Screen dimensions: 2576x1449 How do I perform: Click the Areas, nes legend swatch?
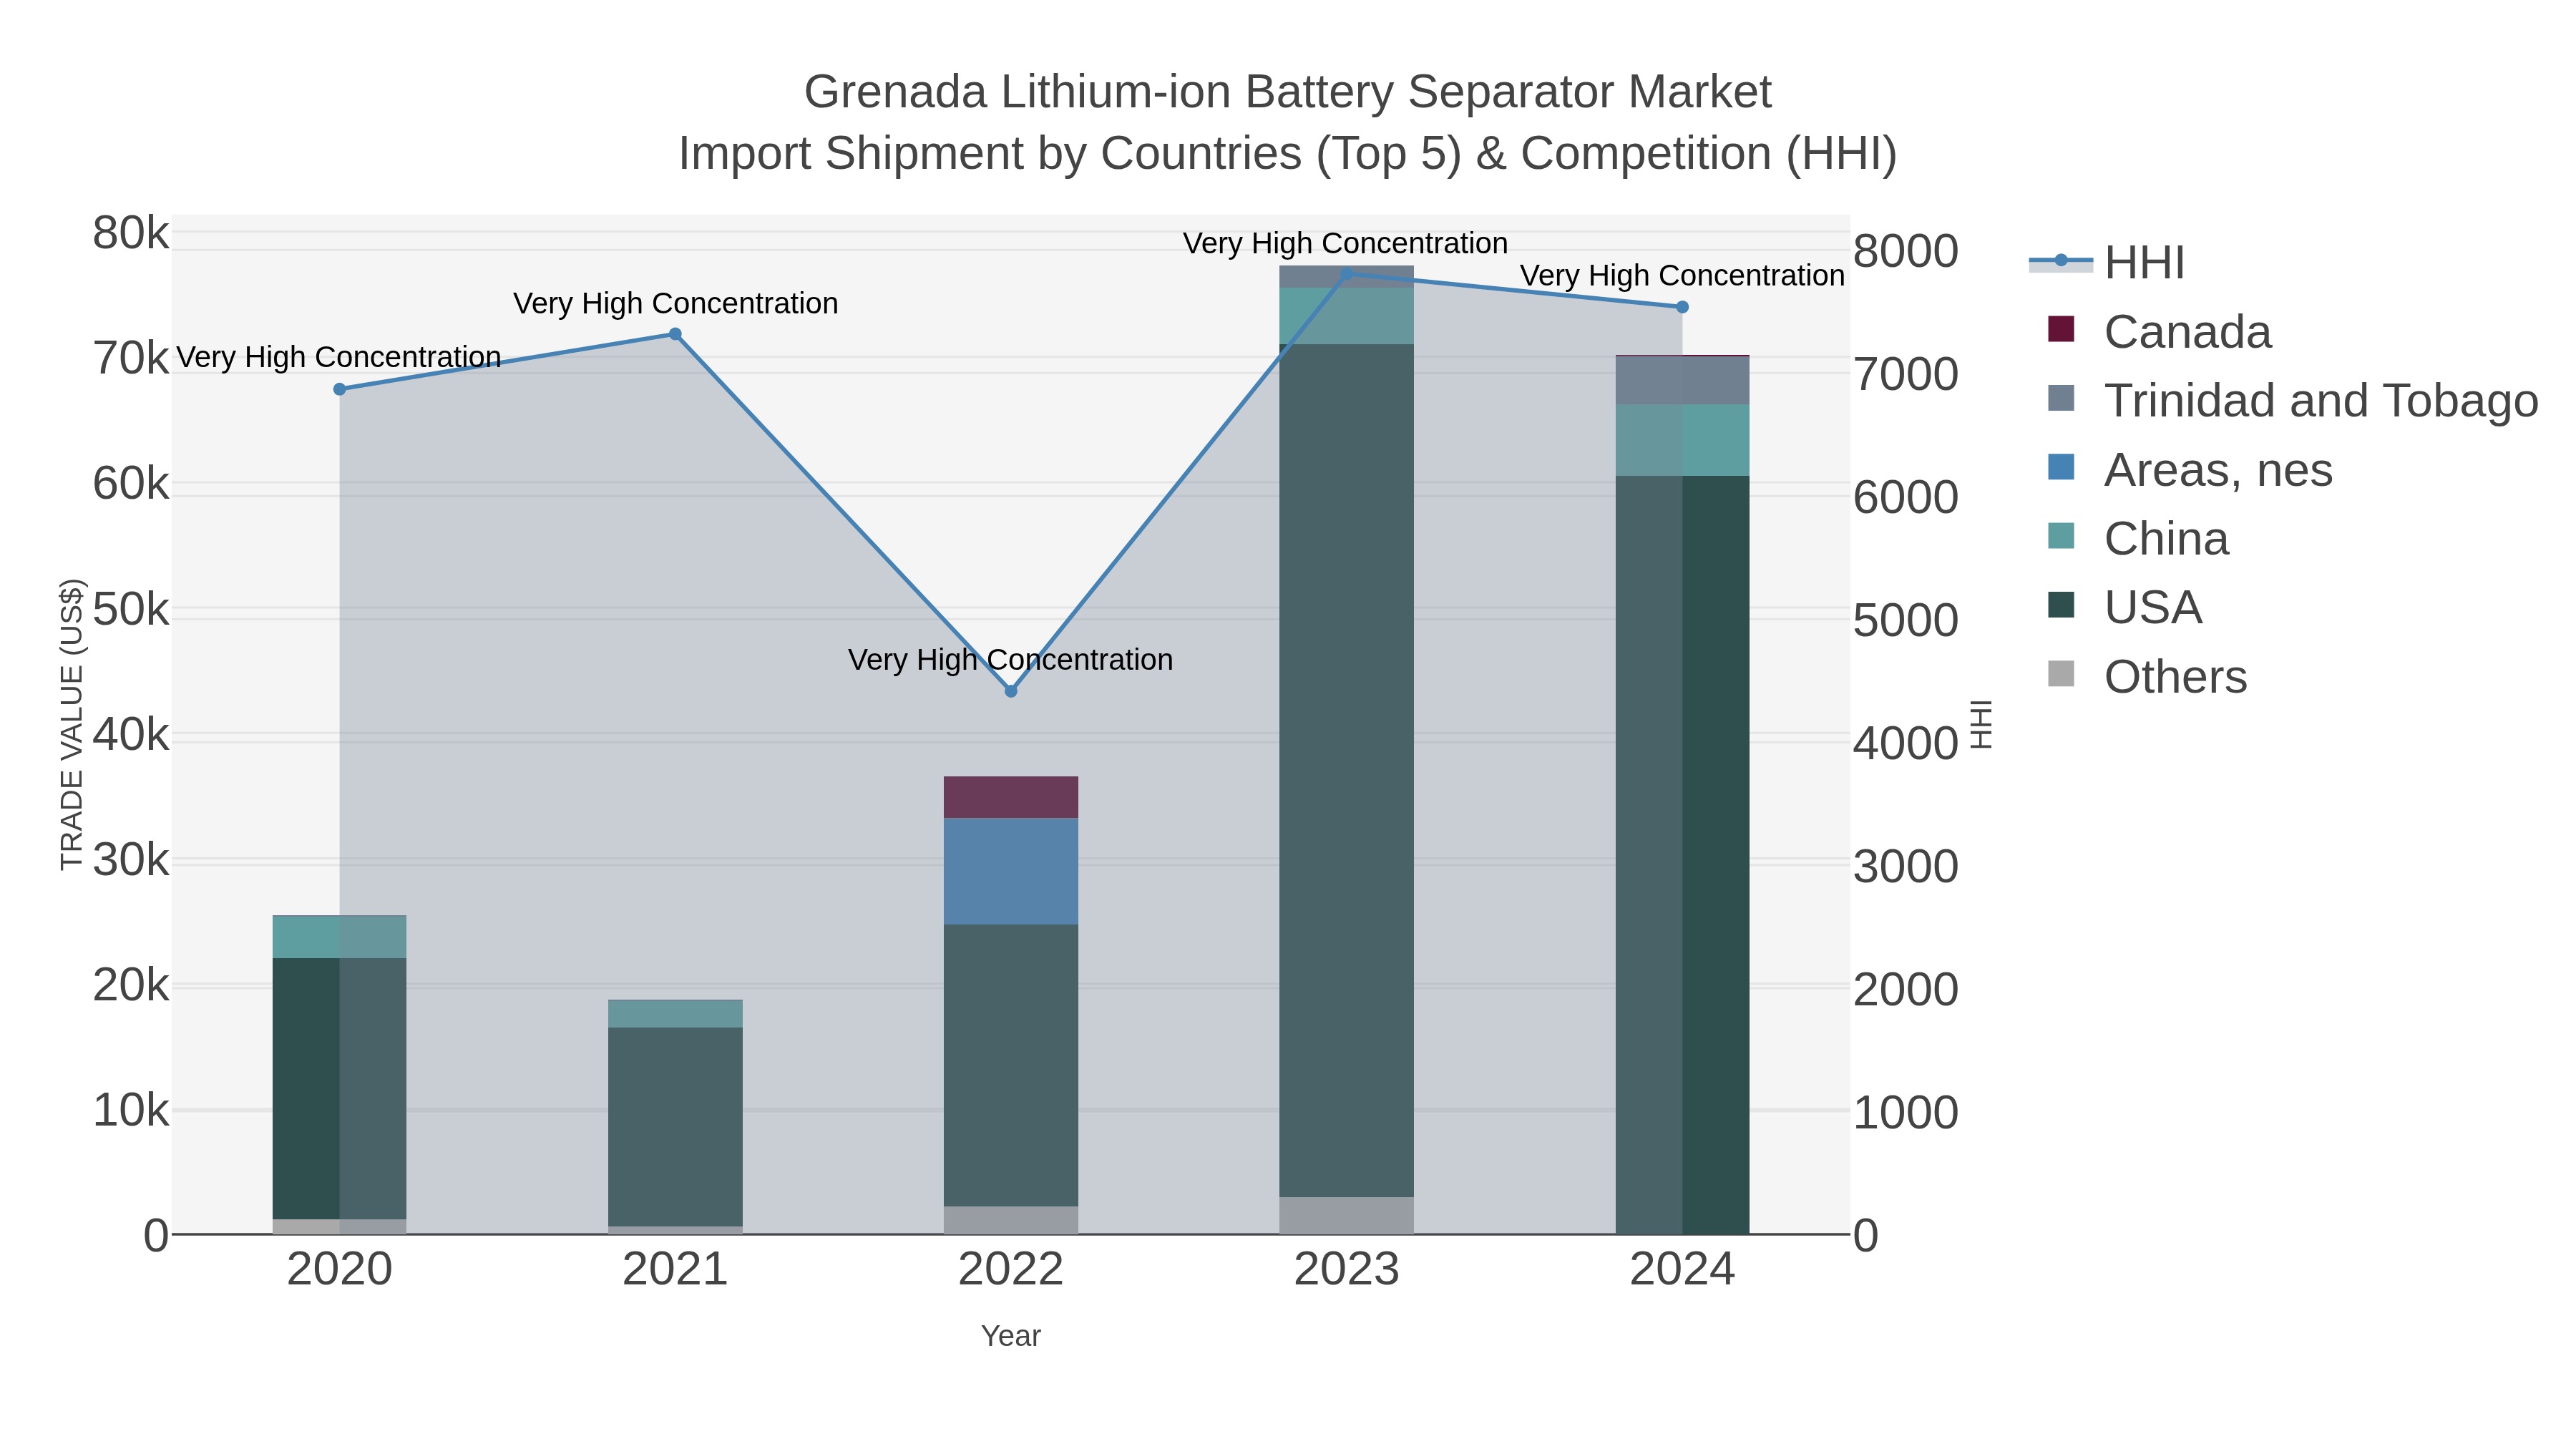click(2061, 467)
